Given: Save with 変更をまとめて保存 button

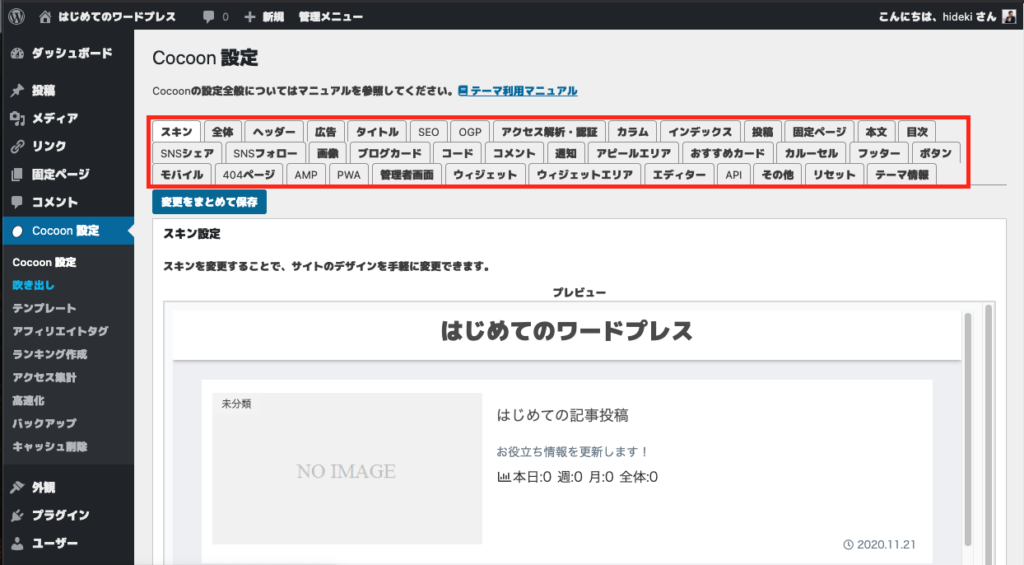Looking at the screenshot, I should click(x=210, y=202).
